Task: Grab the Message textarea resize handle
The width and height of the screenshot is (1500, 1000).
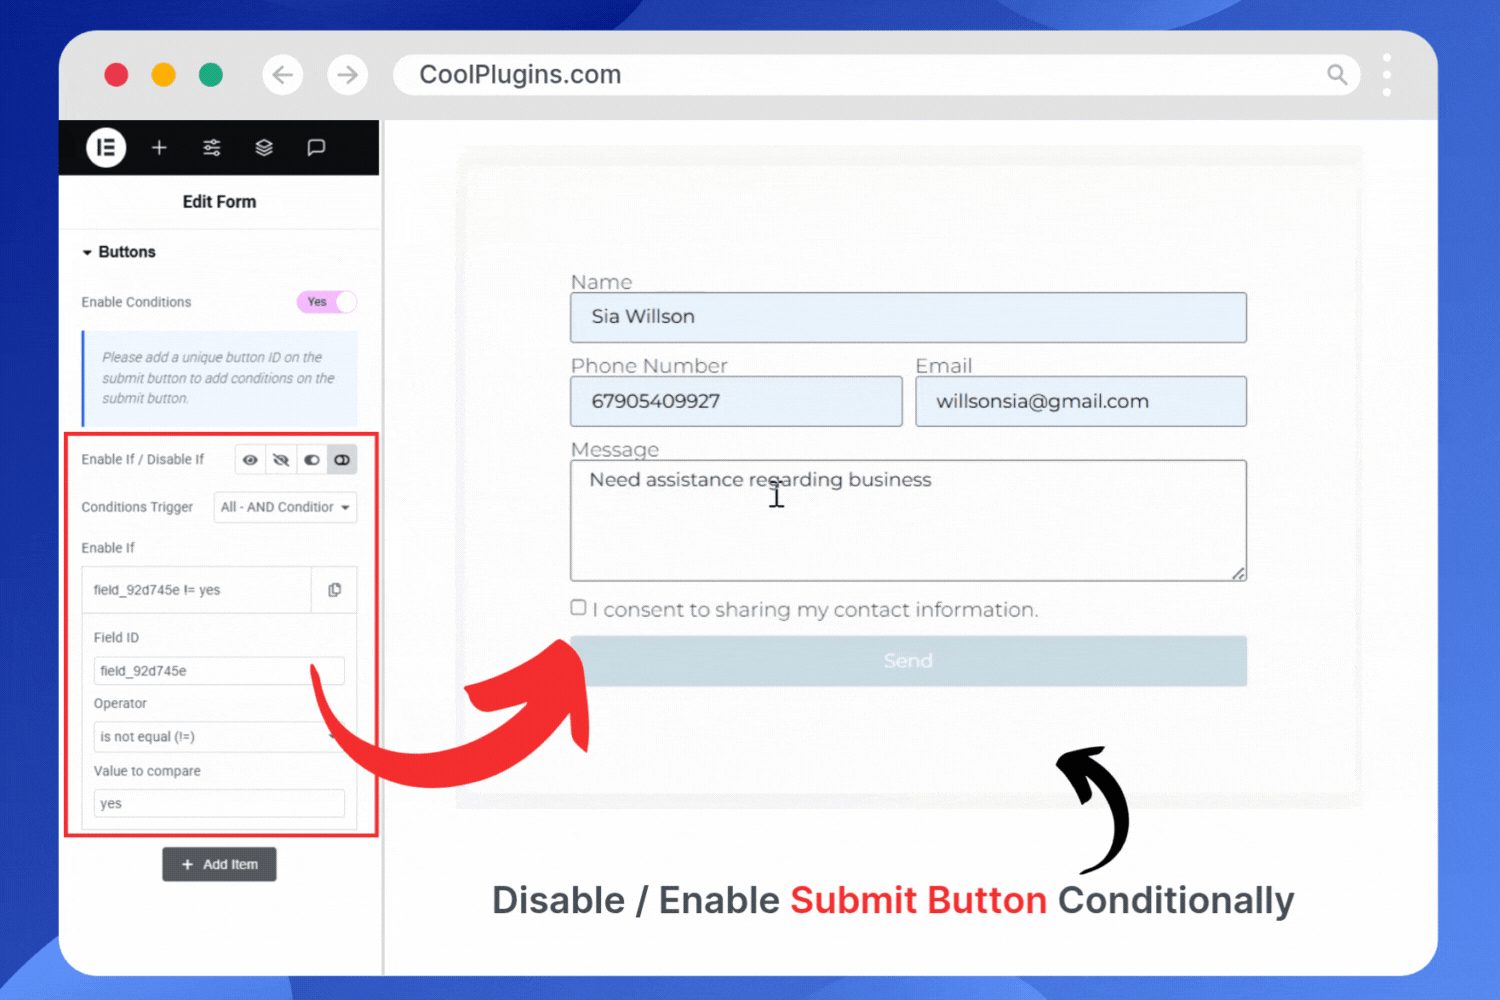Action: point(1239,573)
